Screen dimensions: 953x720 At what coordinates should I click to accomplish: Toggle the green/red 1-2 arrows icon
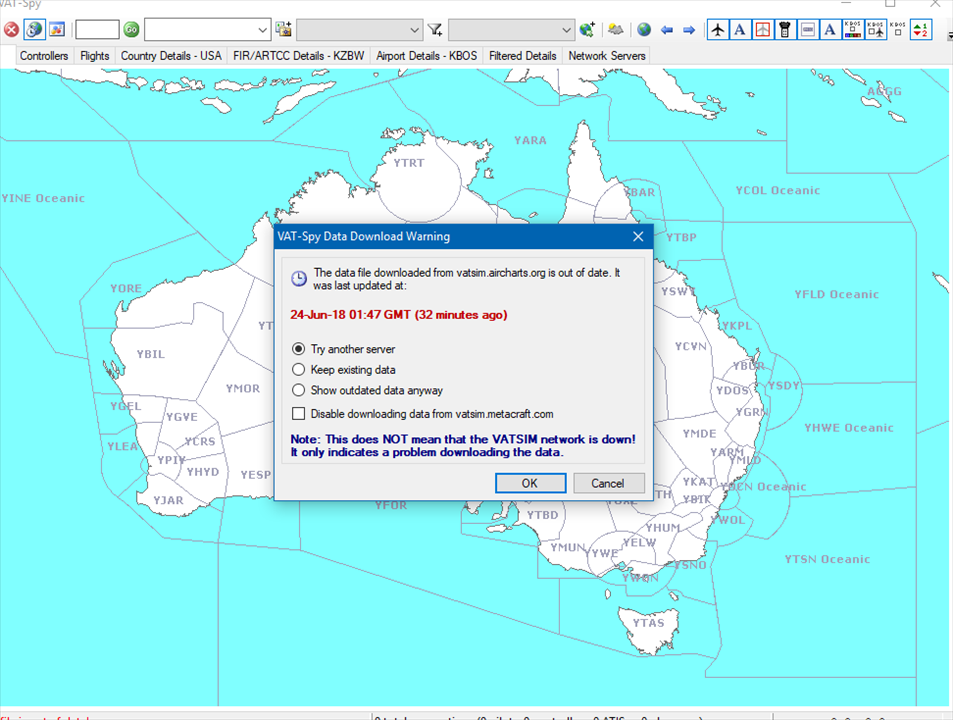point(921,29)
